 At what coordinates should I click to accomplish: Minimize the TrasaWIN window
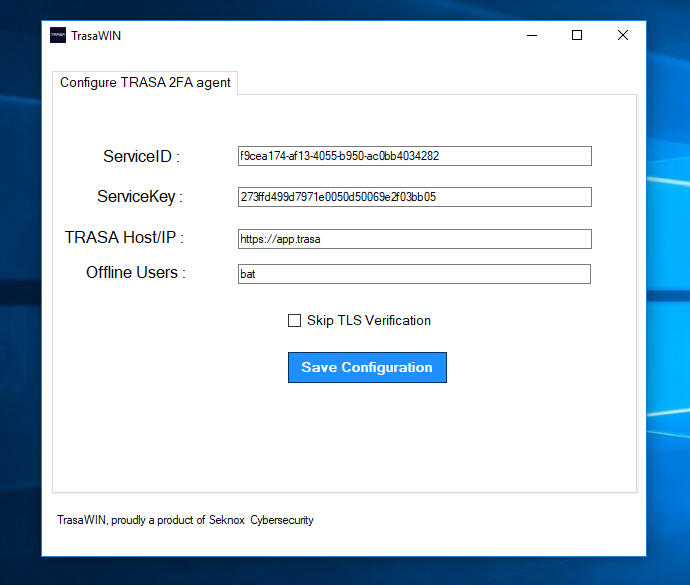532,35
